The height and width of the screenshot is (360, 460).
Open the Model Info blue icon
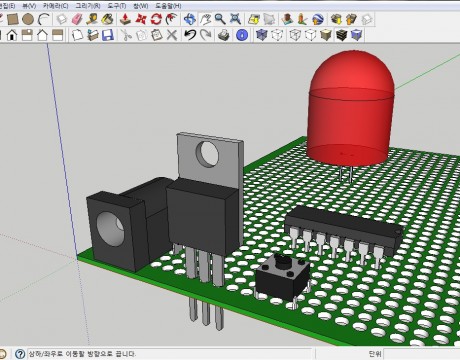pos(242,35)
